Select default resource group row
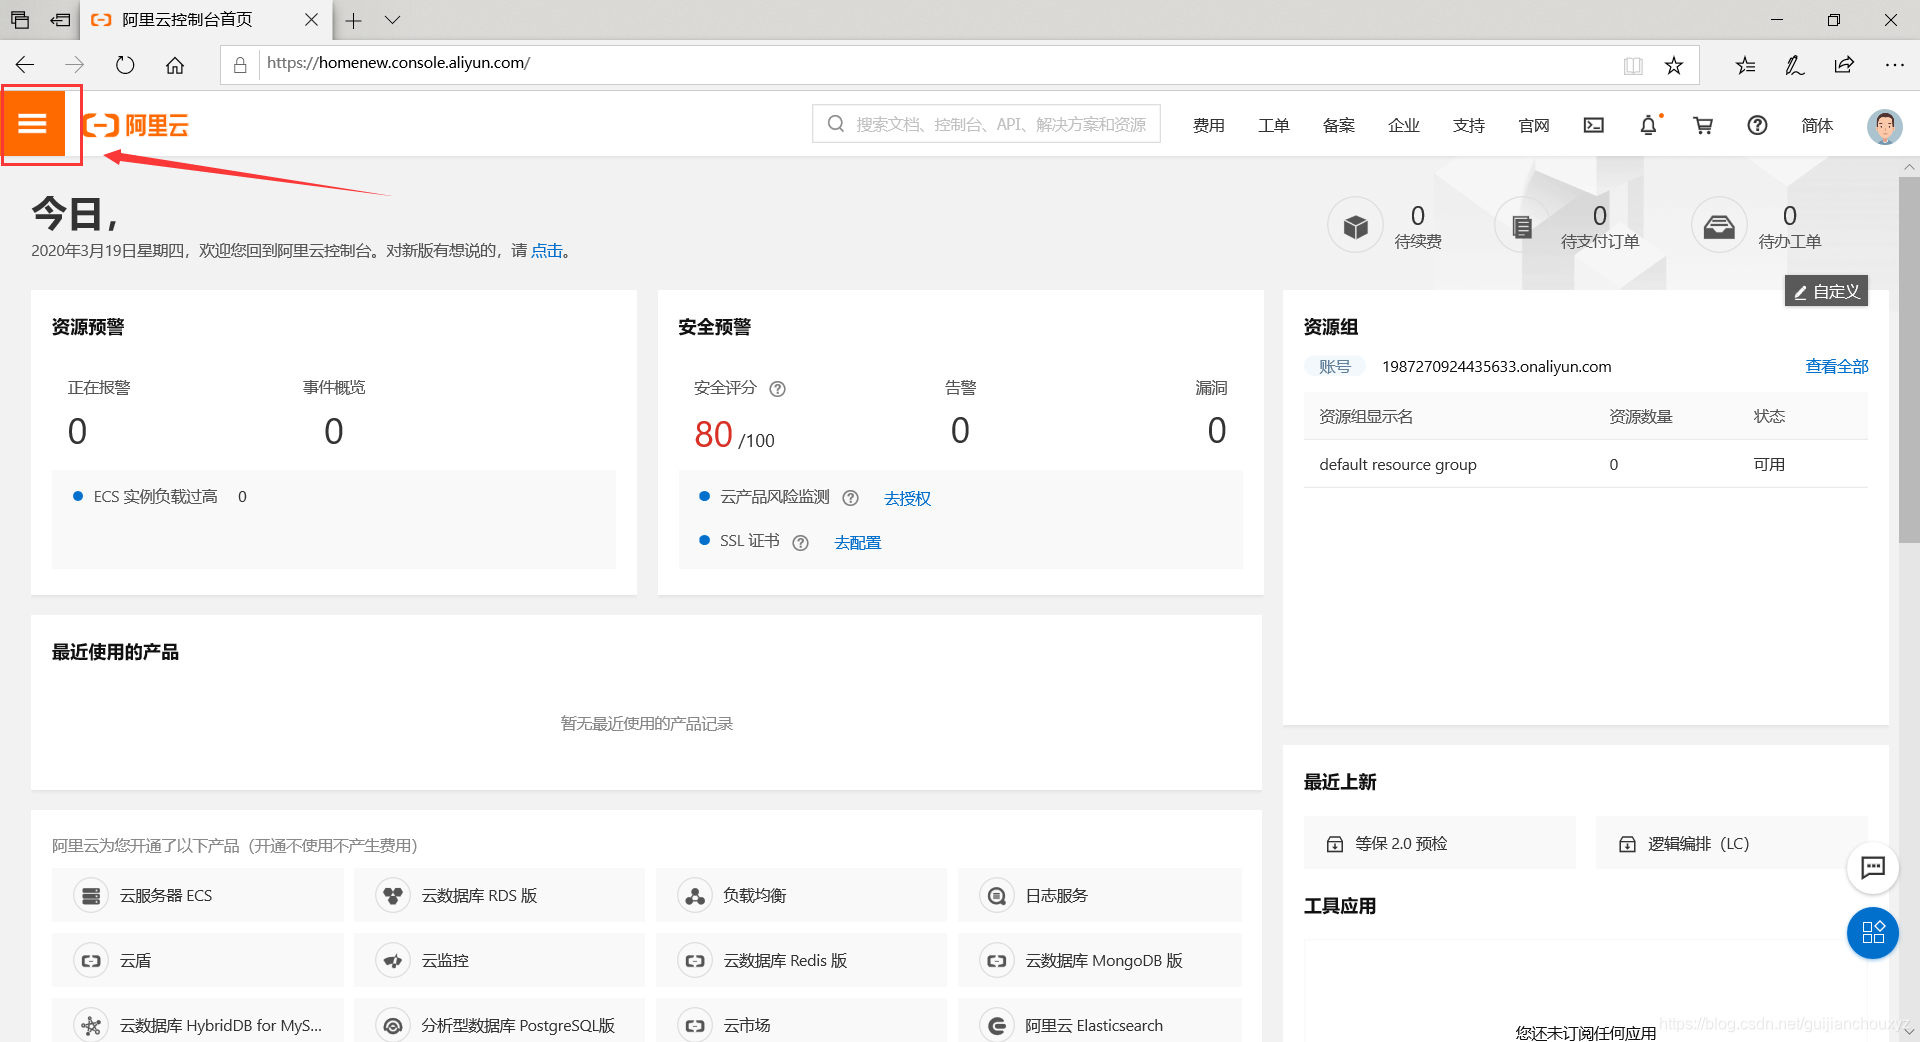The height and width of the screenshot is (1042, 1920). pos(1585,464)
